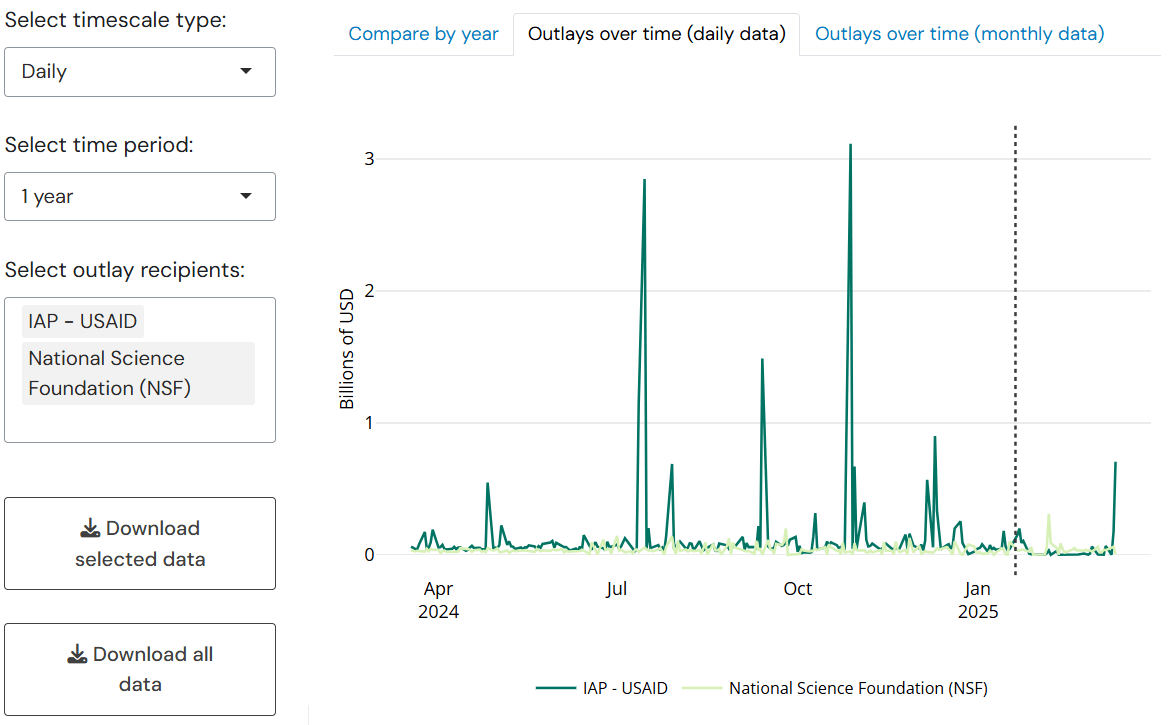1172x725 pixels.
Task: Switch to the Compare by year tab
Action: tap(423, 34)
